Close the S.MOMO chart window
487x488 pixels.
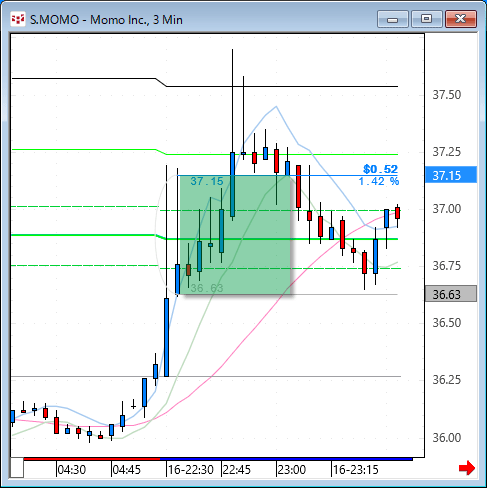[461, 19]
